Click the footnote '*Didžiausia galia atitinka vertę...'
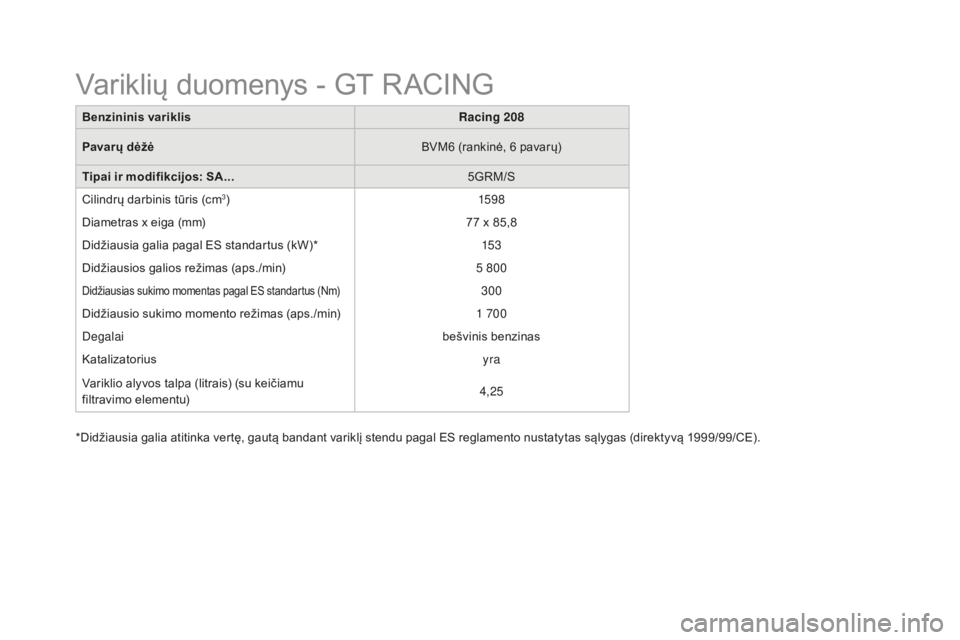Image resolution: width=960 pixels, height=640 pixels. [x=418, y=438]
